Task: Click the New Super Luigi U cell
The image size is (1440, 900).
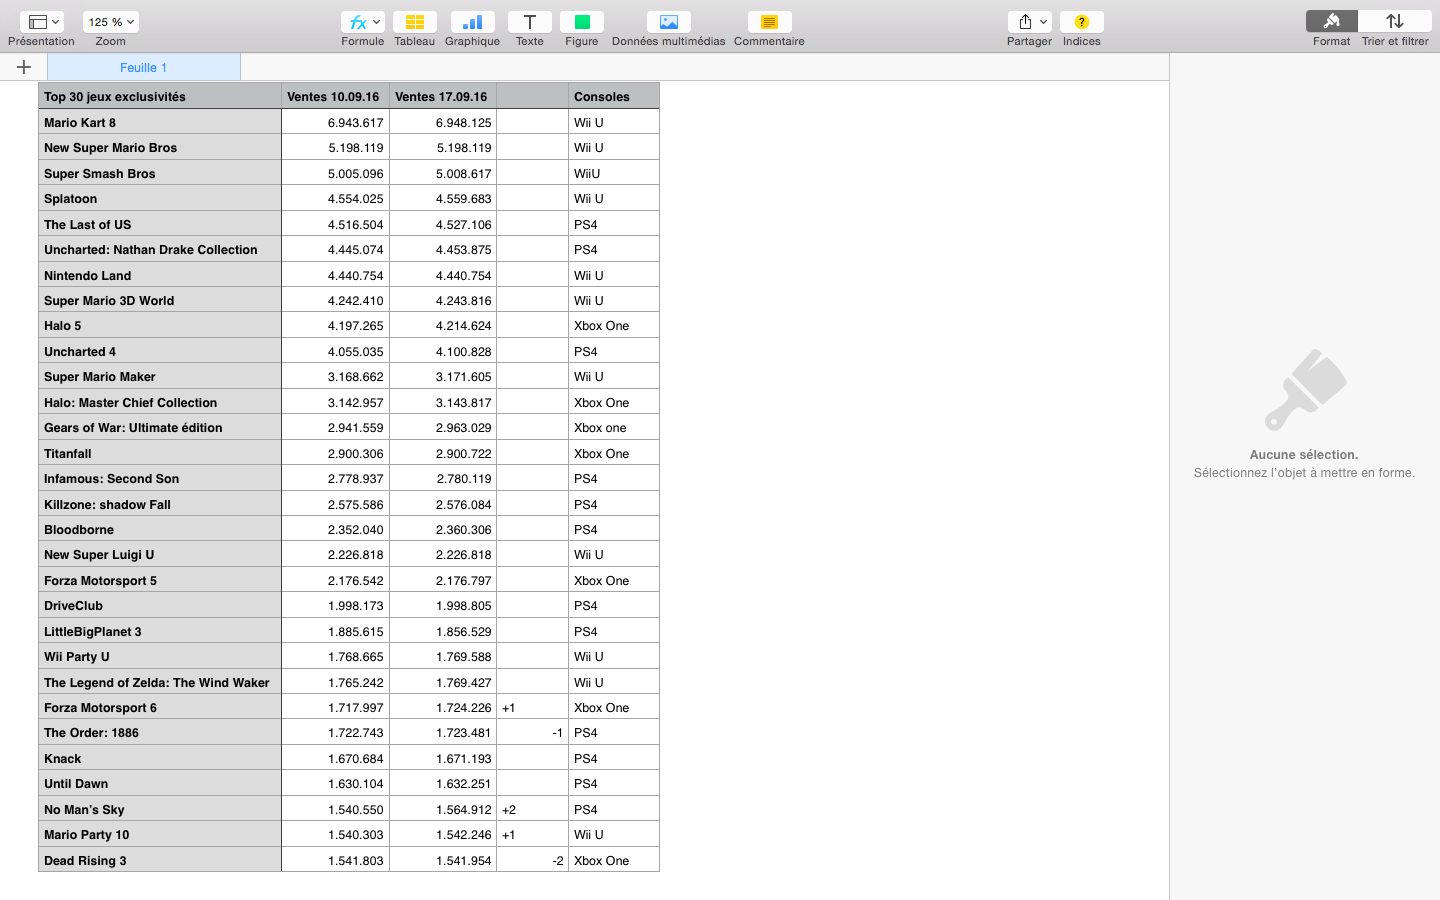Action: pos(160,554)
